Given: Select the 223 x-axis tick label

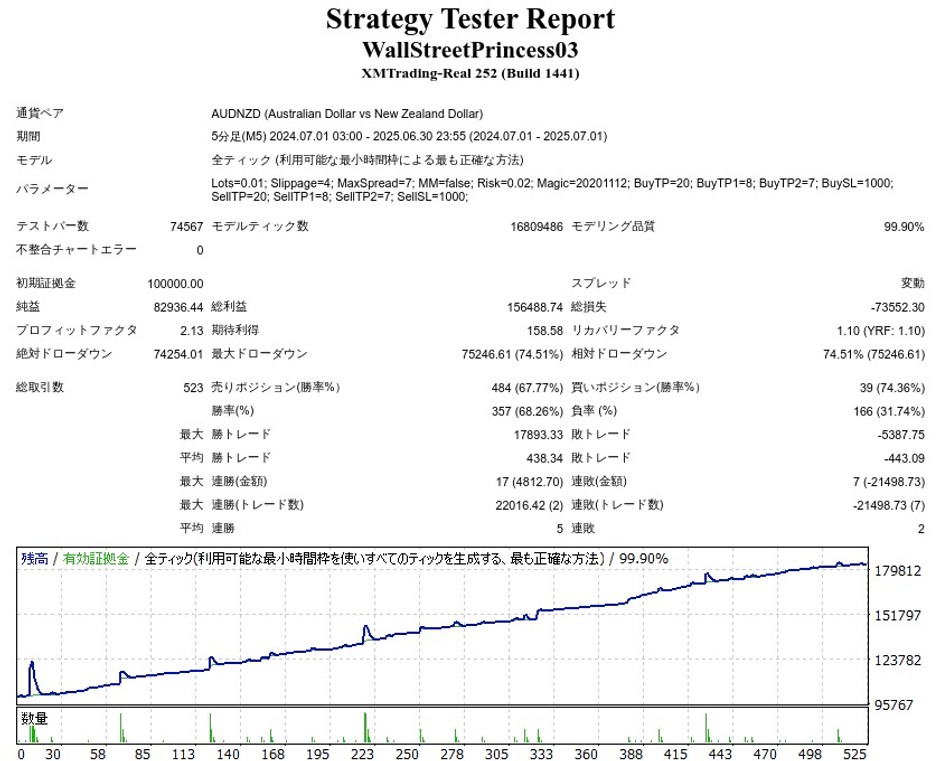Looking at the screenshot, I should point(362,754).
